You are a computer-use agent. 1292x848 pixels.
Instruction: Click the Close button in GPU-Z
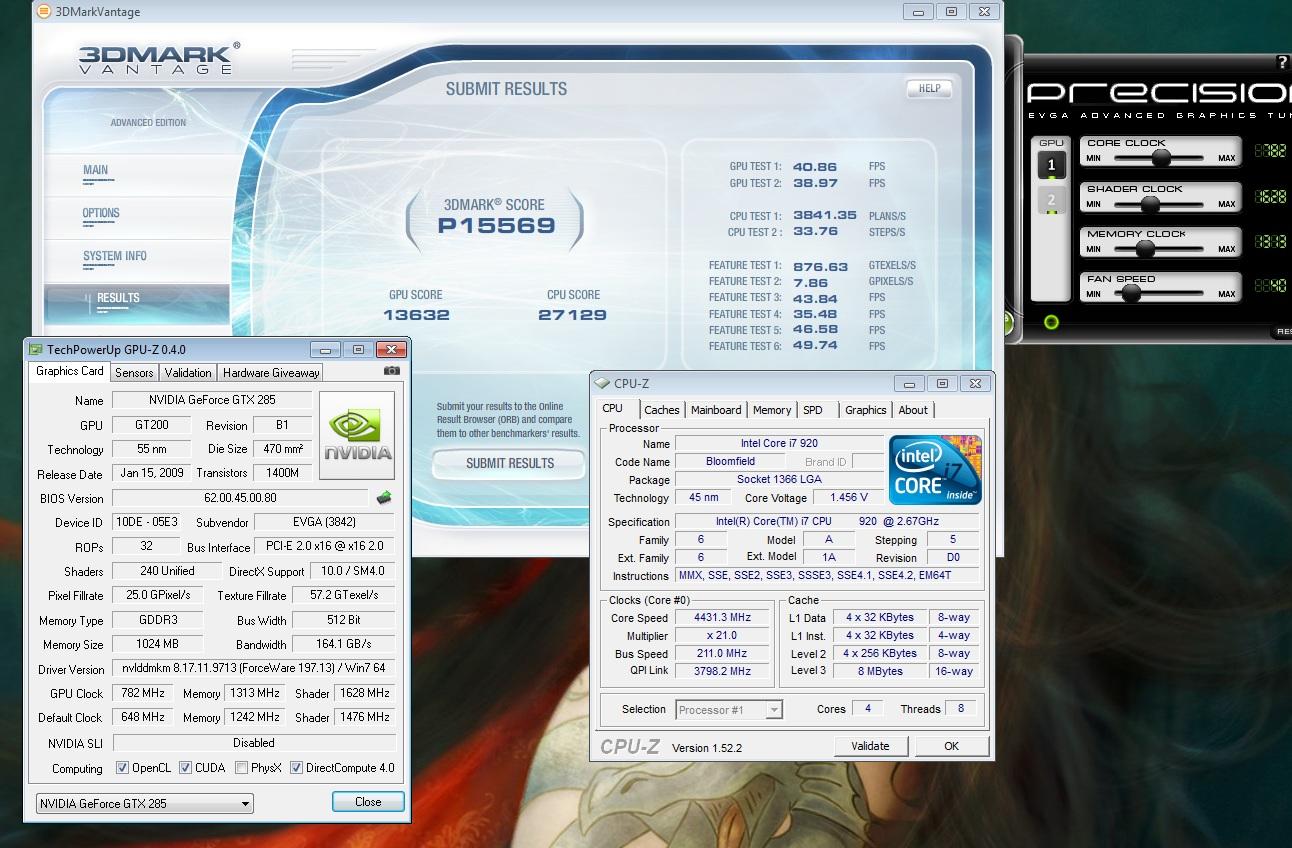click(368, 802)
